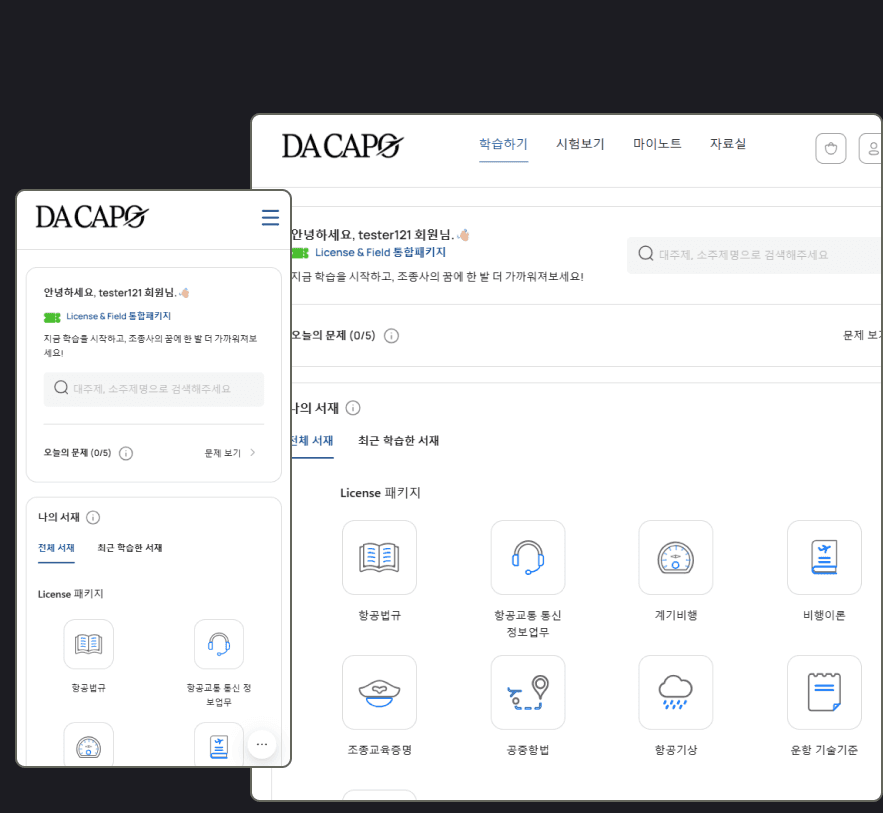
Task: Expand 문제 보기 chevron in mobile view
Action: tap(252, 453)
